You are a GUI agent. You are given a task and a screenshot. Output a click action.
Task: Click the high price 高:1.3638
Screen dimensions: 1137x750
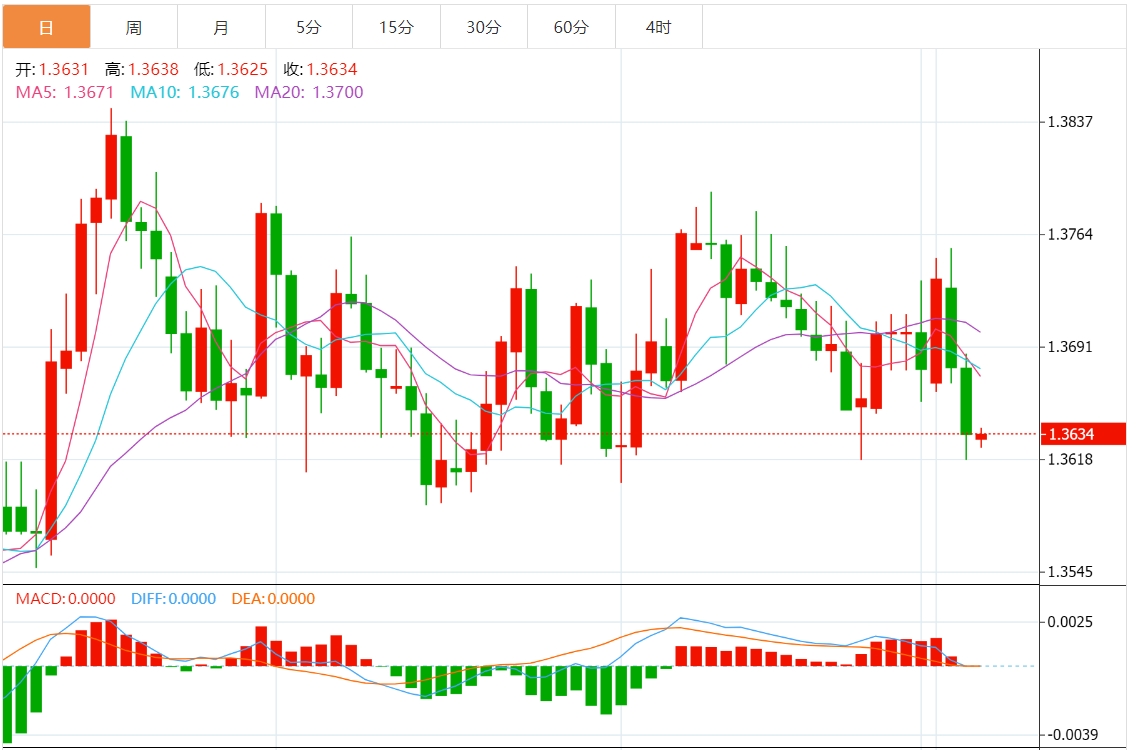click(x=141, y=70)
